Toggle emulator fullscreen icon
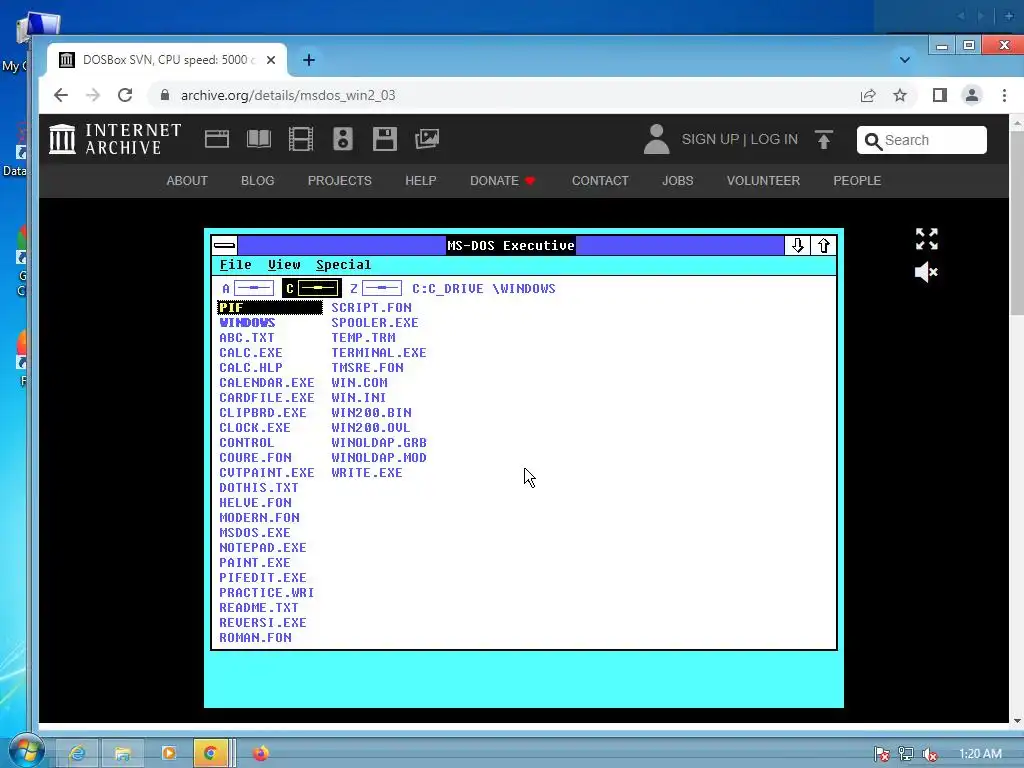The width and height of the screenshot is (1024, 768). click(x=926, y=239)
